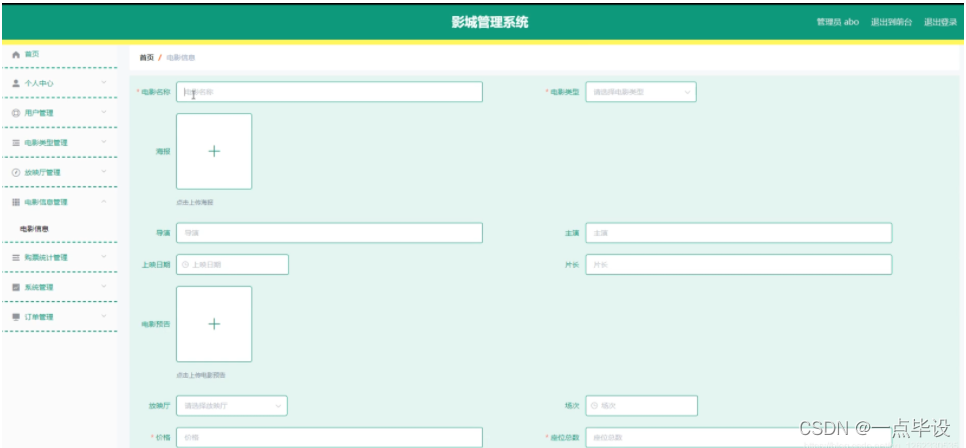Click the 电影类型管理 list icon
Image resolution: width=966 pixels, height=448 pixels.
[x=17, y=142]
